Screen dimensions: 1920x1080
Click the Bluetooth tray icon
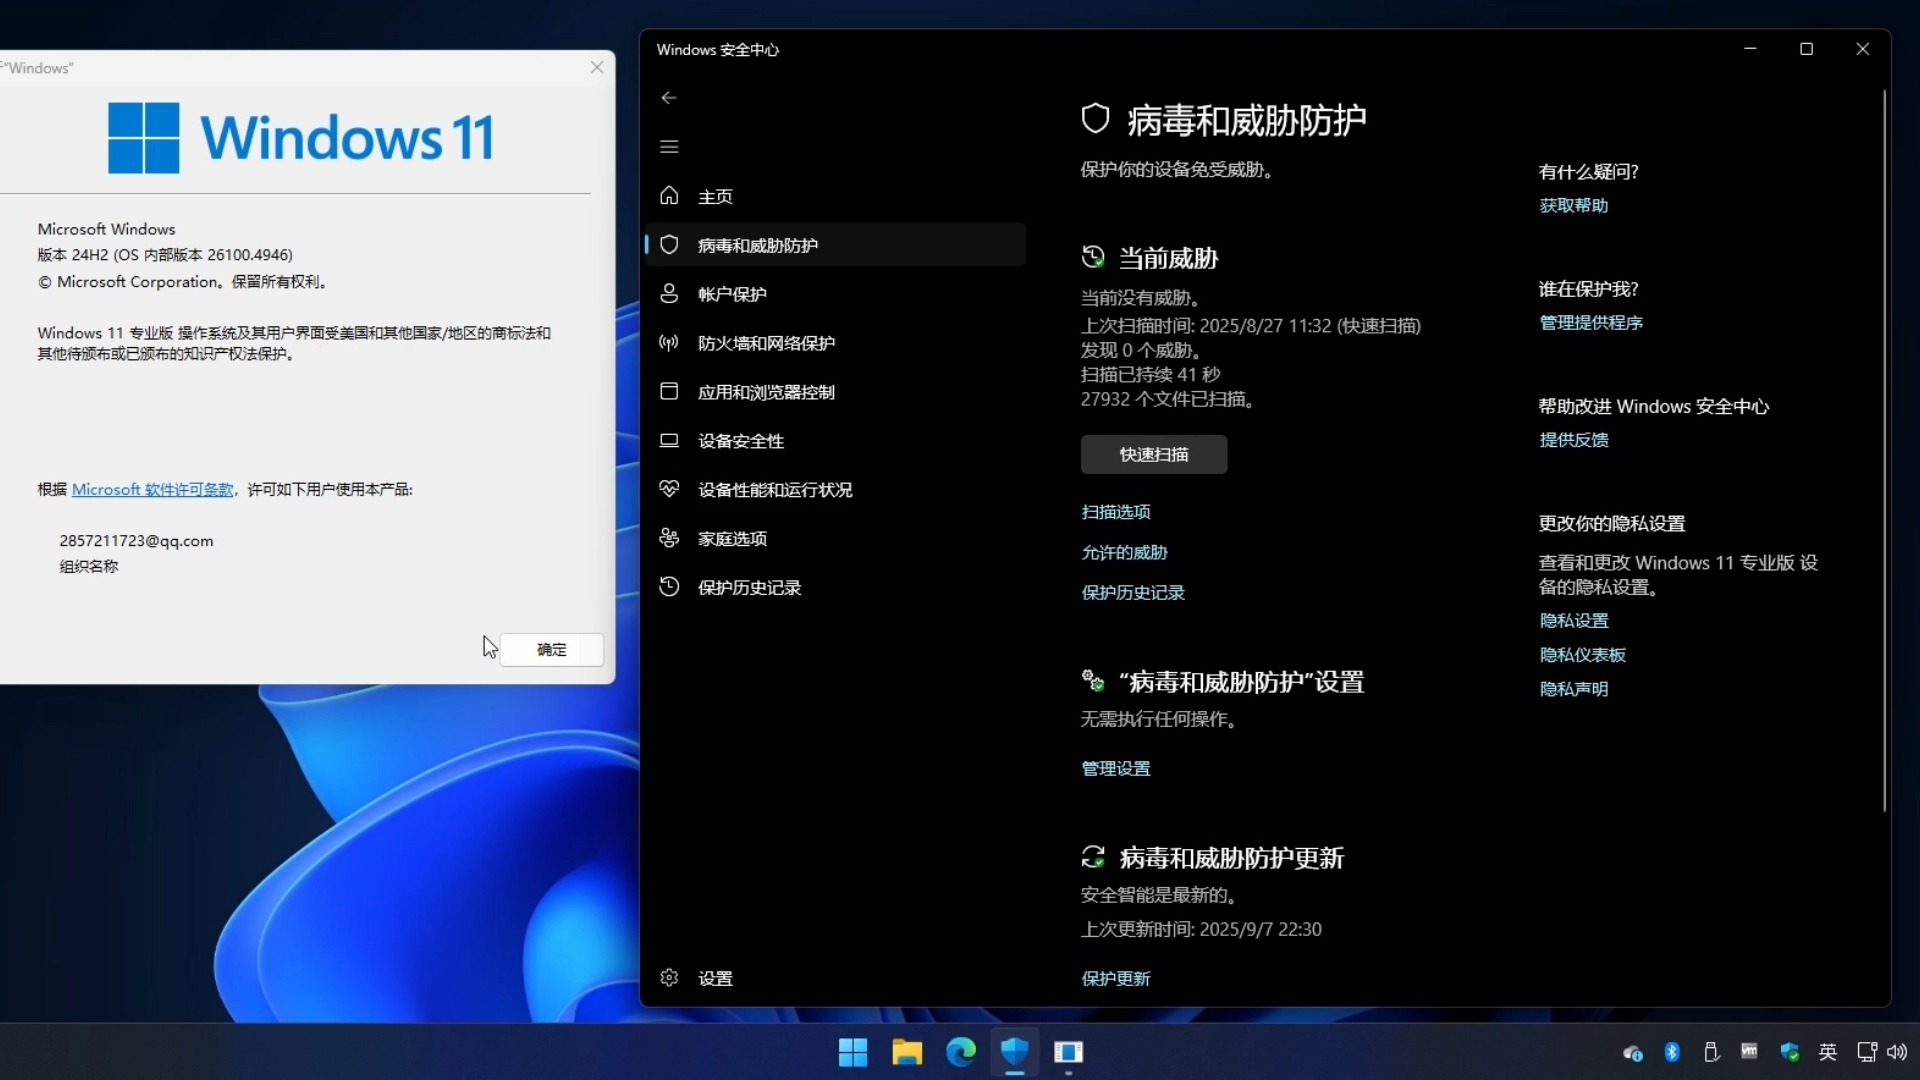click(1672, 1052)
